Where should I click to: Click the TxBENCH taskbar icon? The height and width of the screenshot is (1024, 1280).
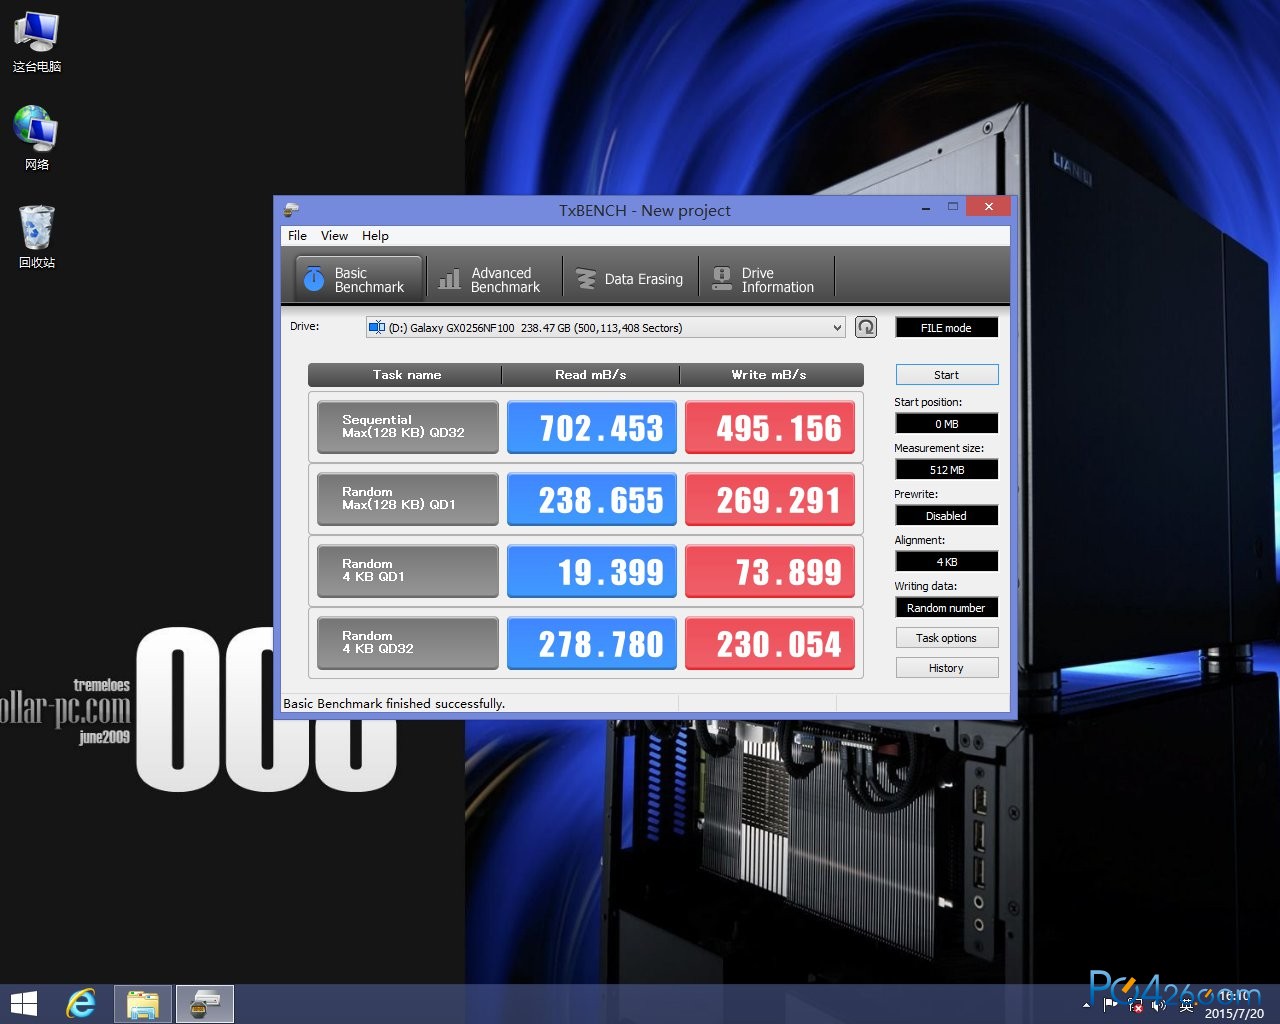[x=205, y=1004]
